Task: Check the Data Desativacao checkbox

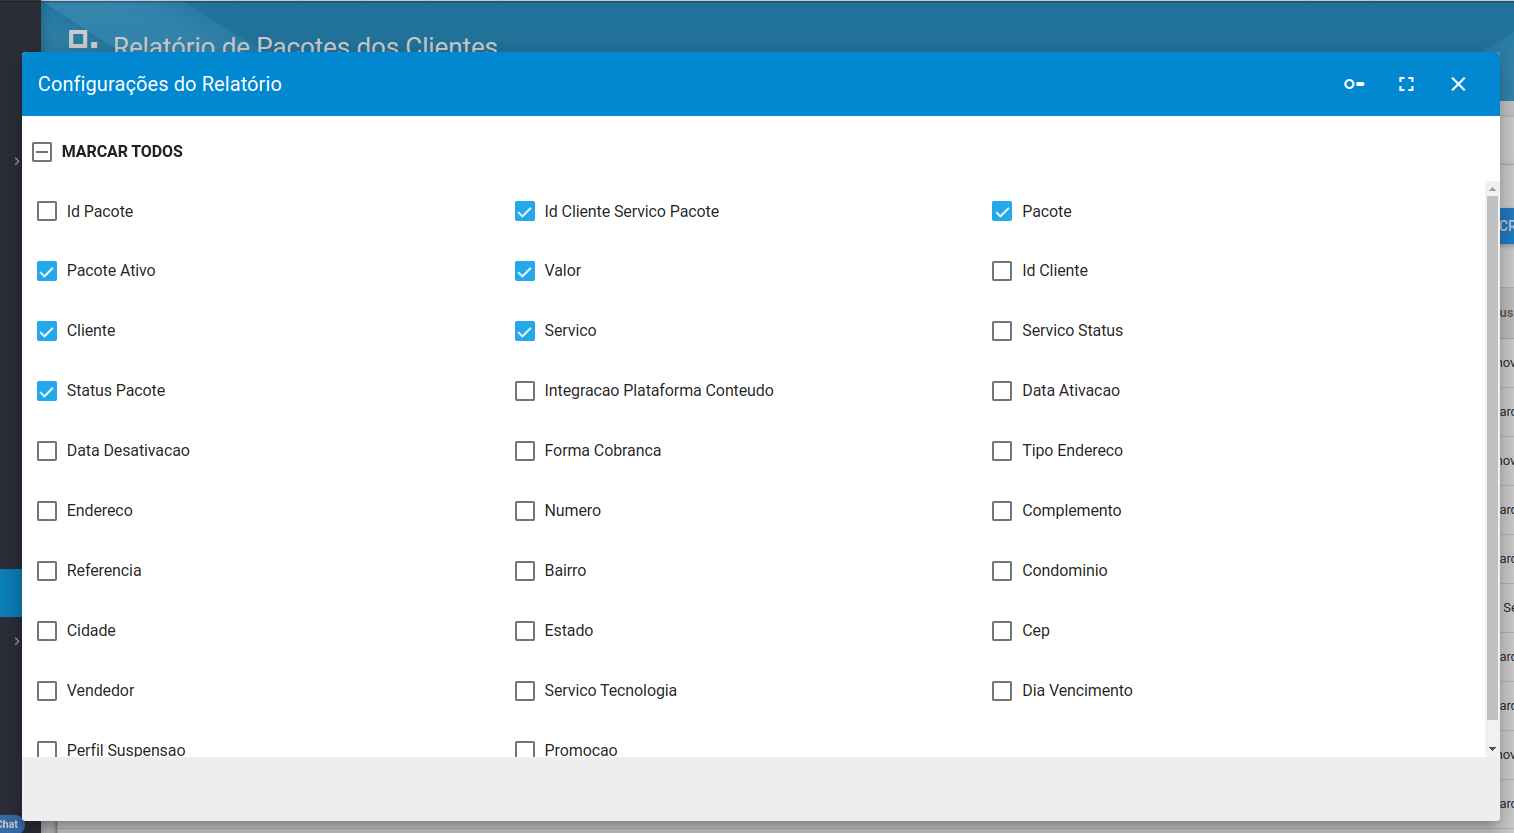Action: click(x=47, y=451)
